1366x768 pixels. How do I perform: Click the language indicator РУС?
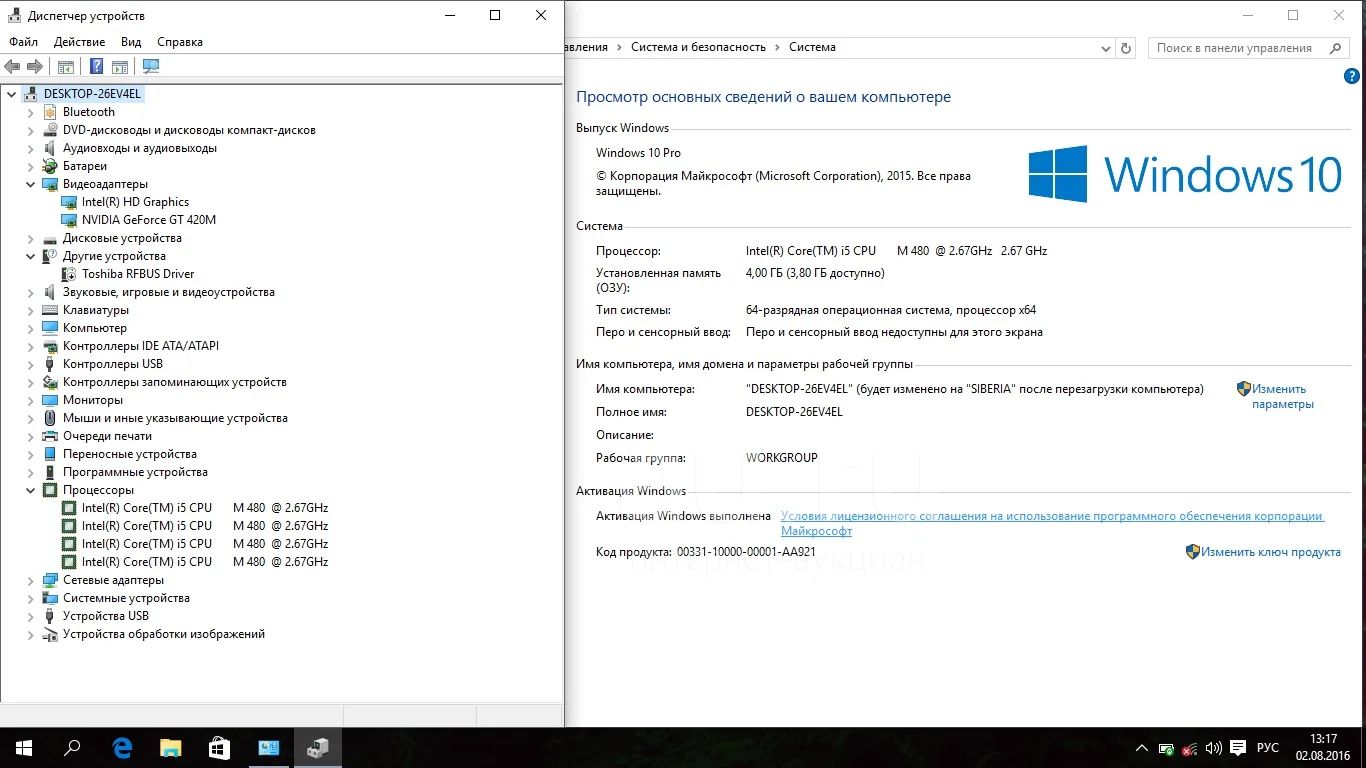pos(1268,748)
